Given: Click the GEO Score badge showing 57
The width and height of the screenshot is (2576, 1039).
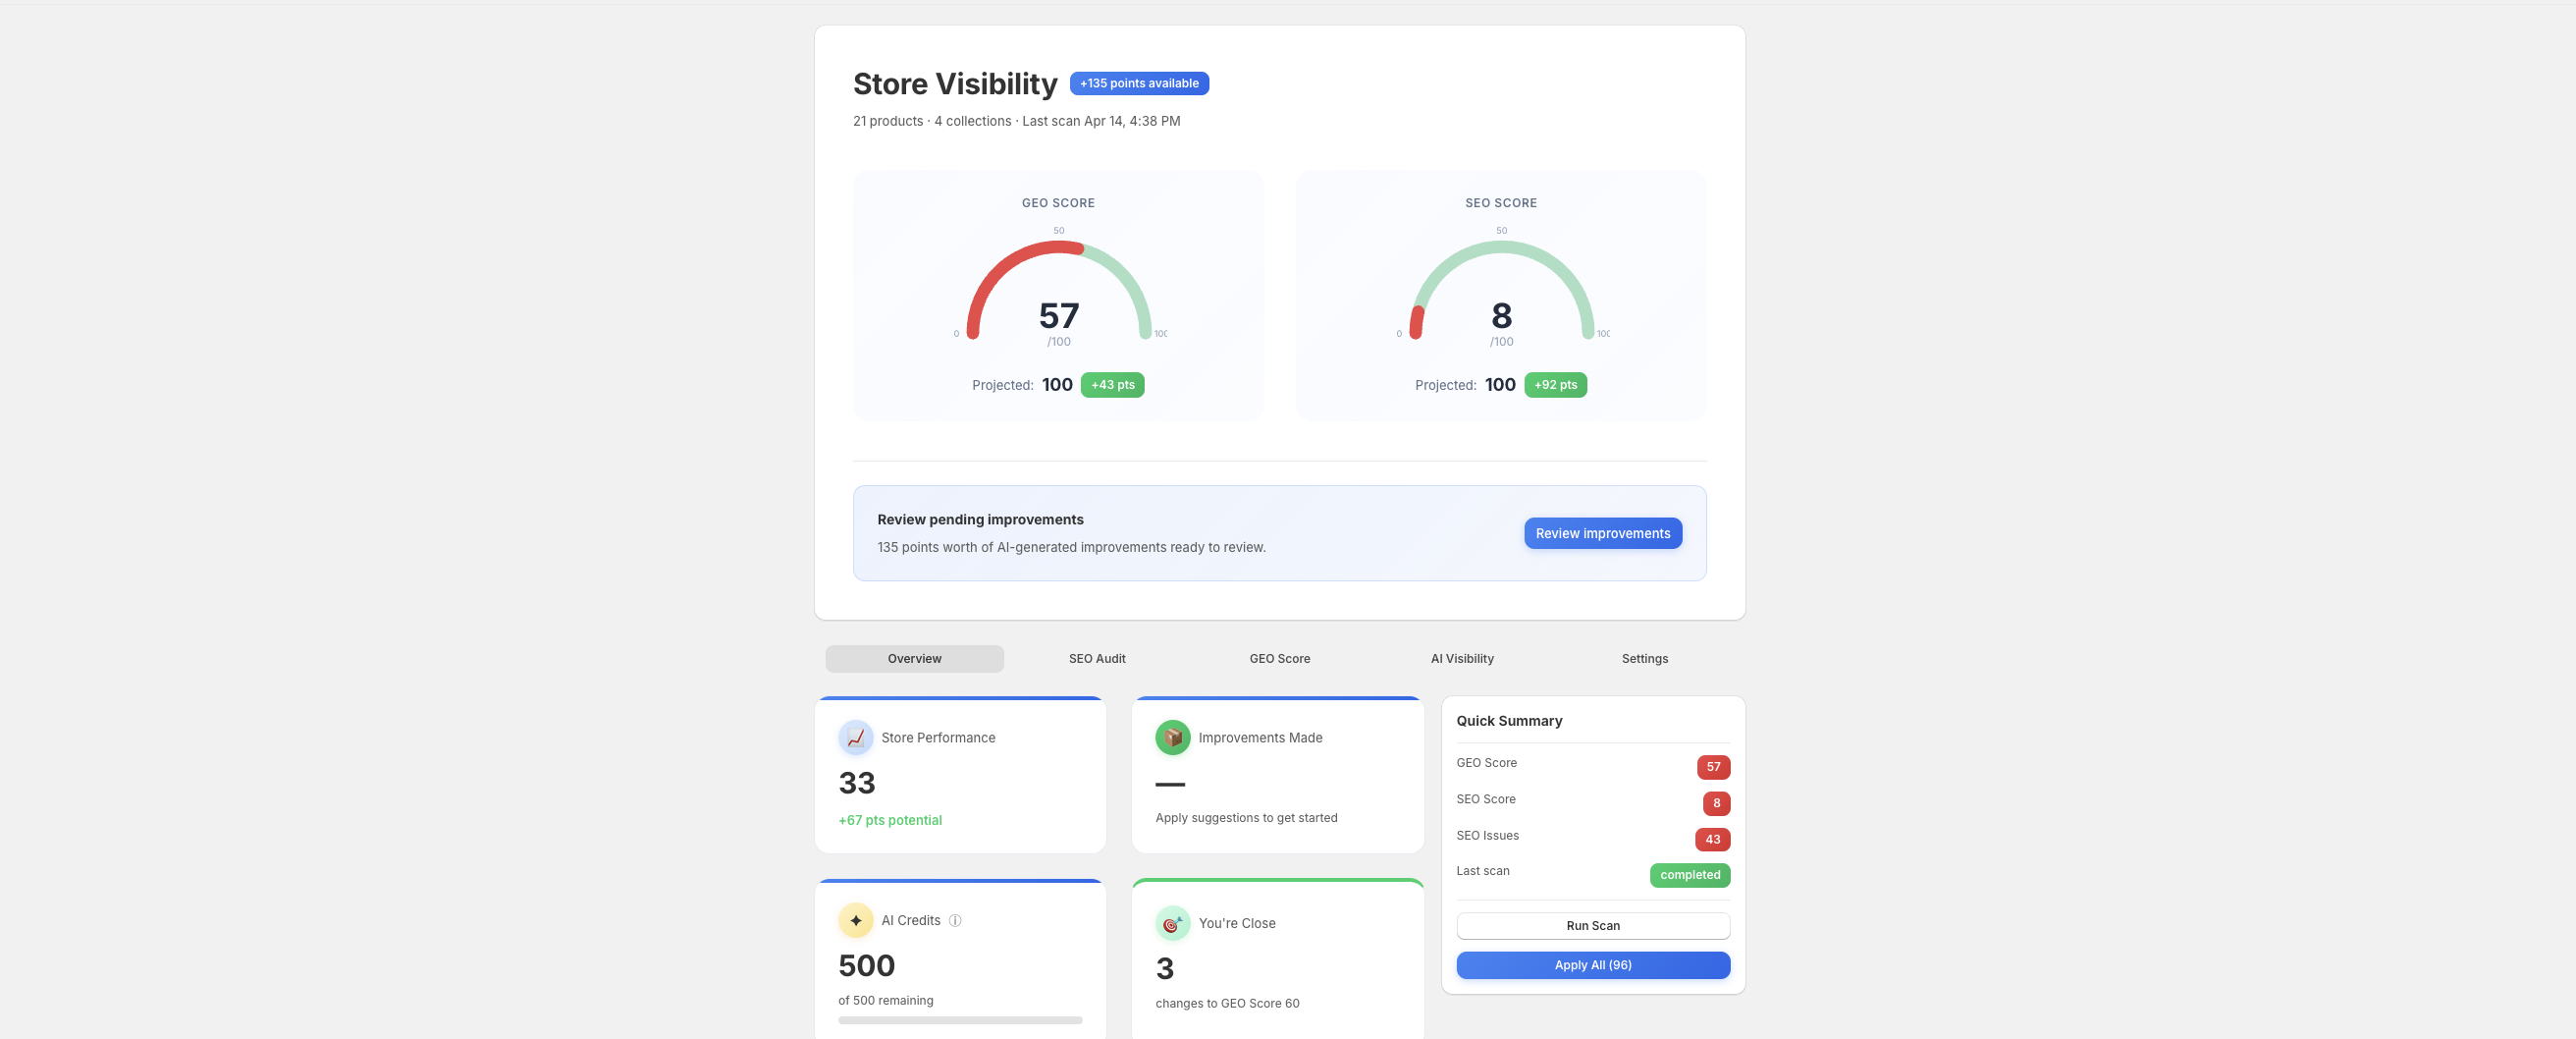Looking at the screenshot, I should point(1713,767).
